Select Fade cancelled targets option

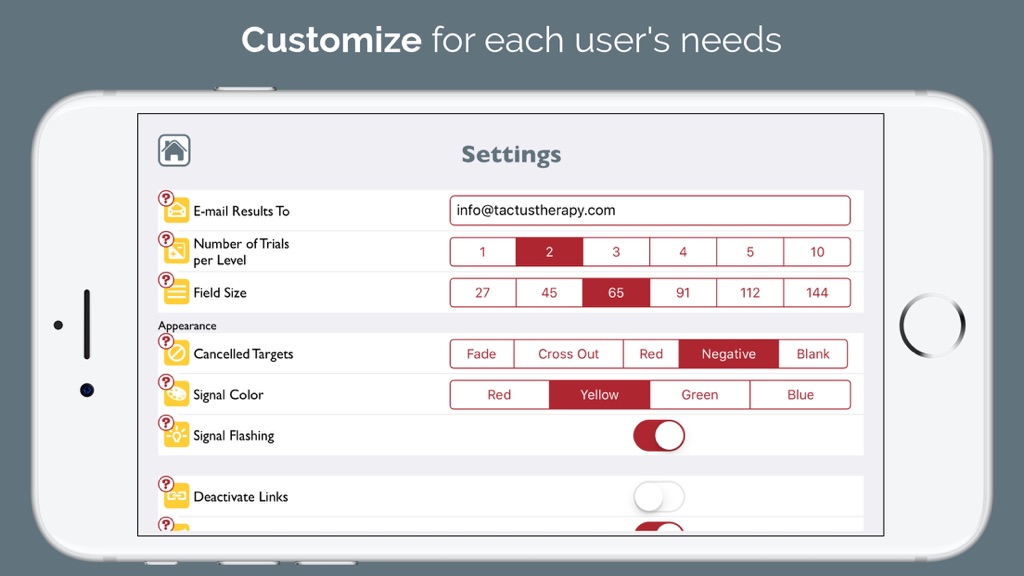tap(481, 354)
